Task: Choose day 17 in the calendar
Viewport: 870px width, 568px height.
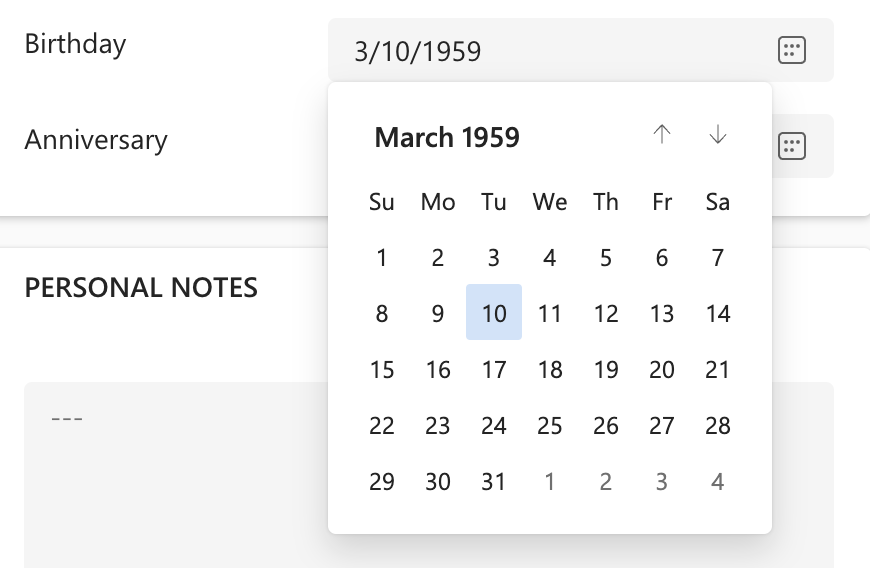Action: coord(494,370)
